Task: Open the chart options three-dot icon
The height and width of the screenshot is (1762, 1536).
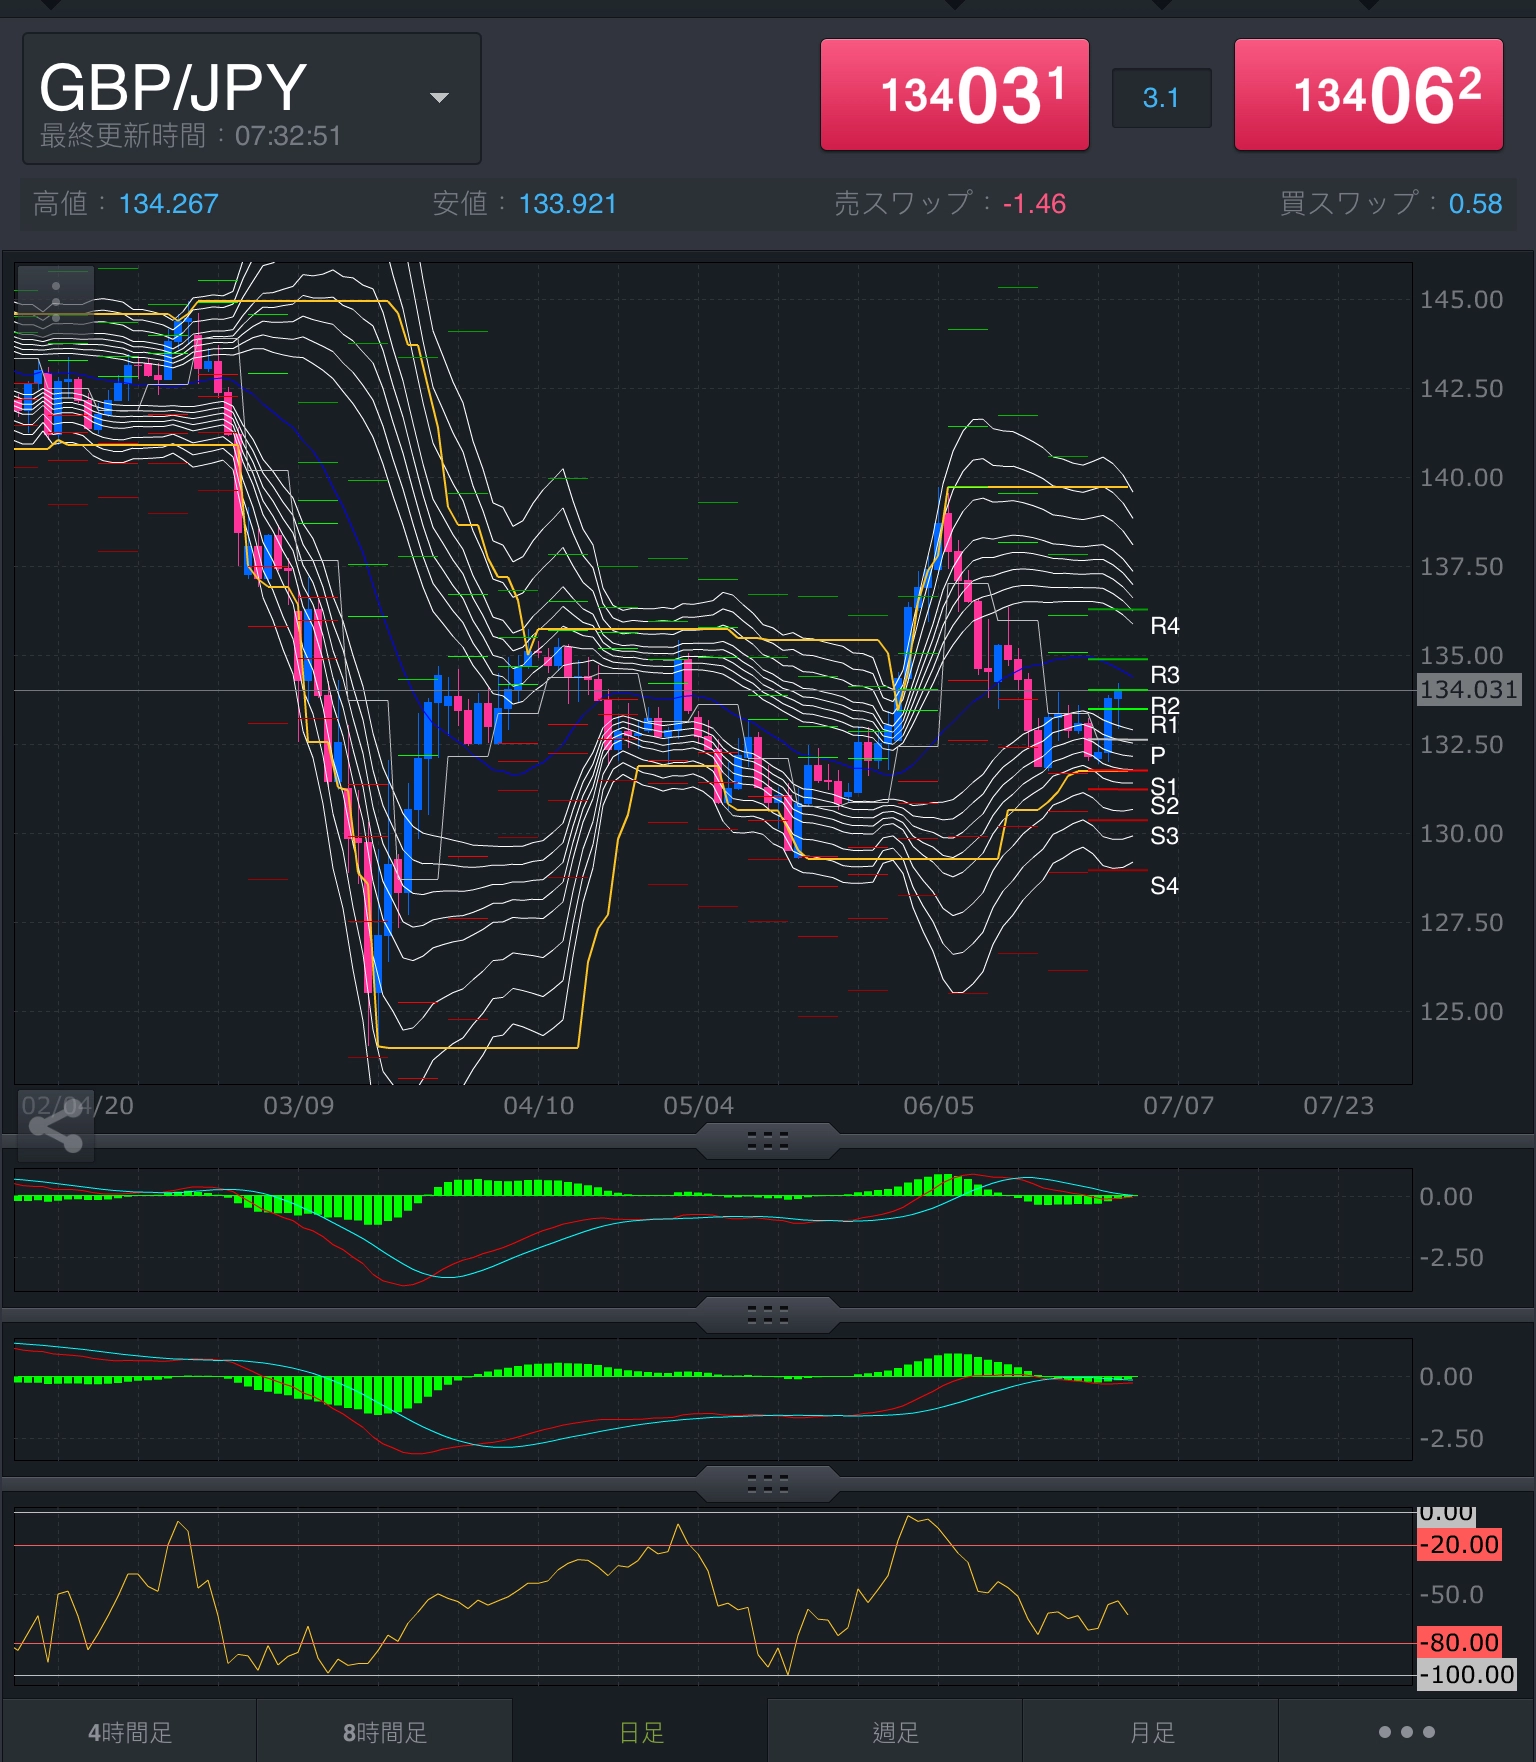Action: [56, 300]
